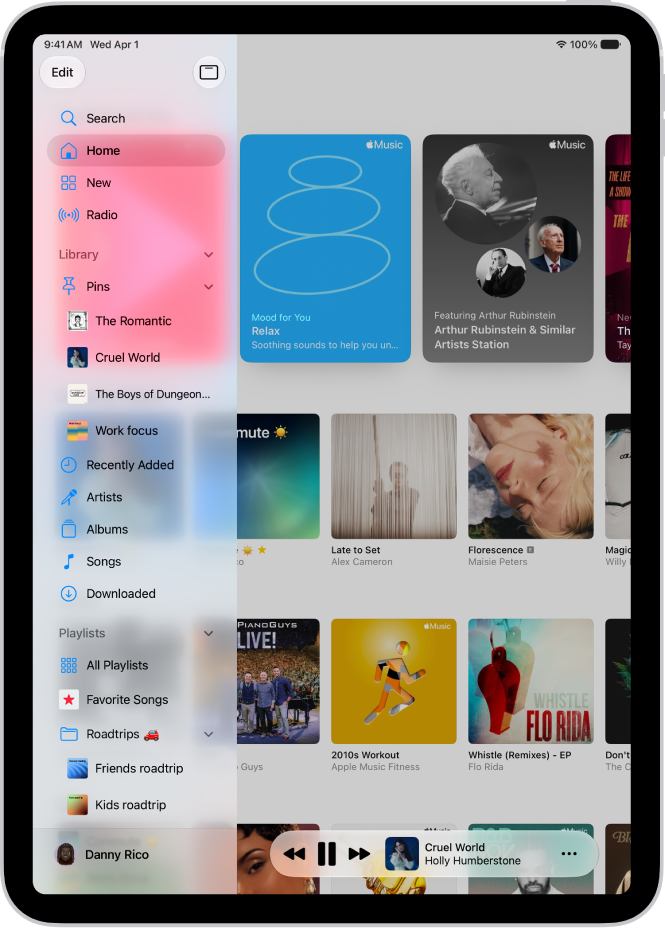Open All Playlists
The height and width of the screenshot is (931, 665).
coord(136,666)
